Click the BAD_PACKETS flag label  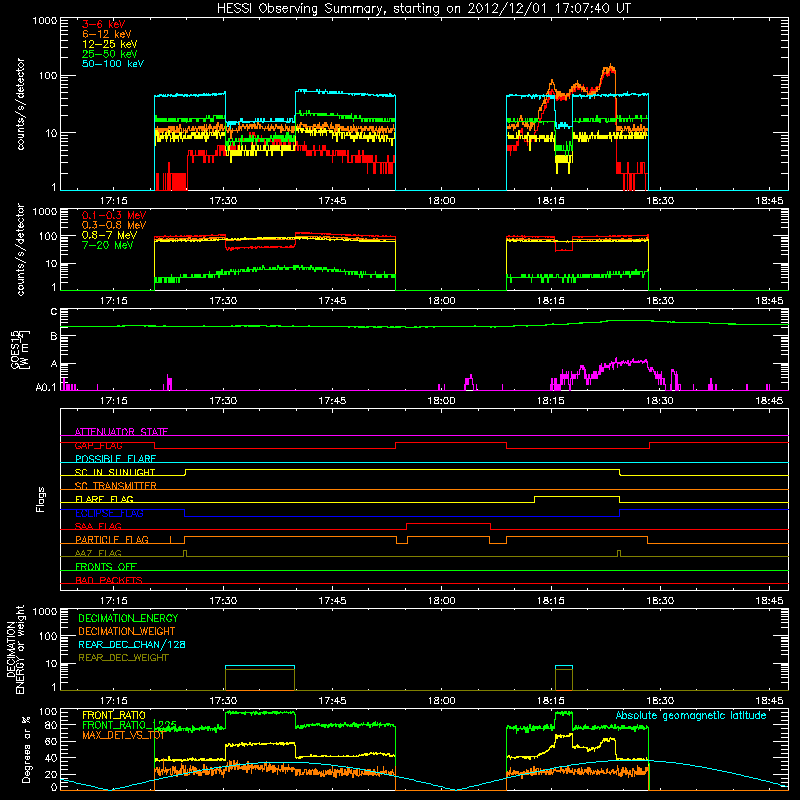pyautogui.click(x=109, y=580)
